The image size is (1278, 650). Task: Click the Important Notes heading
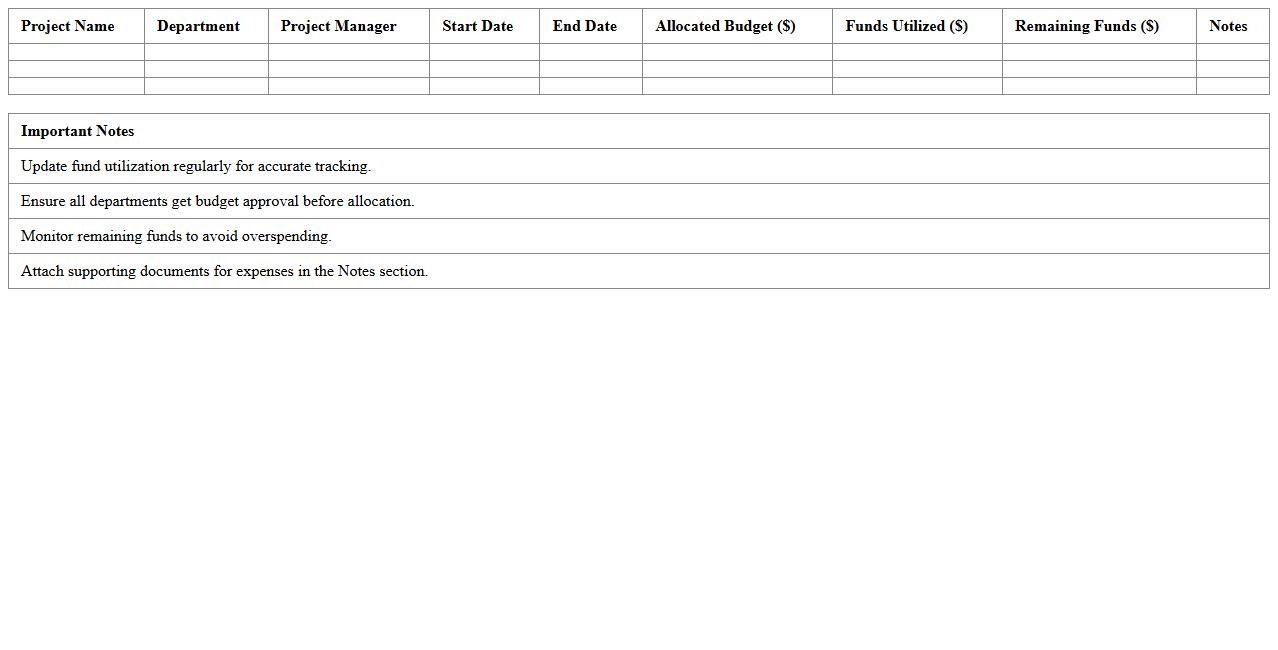[77, 131]
